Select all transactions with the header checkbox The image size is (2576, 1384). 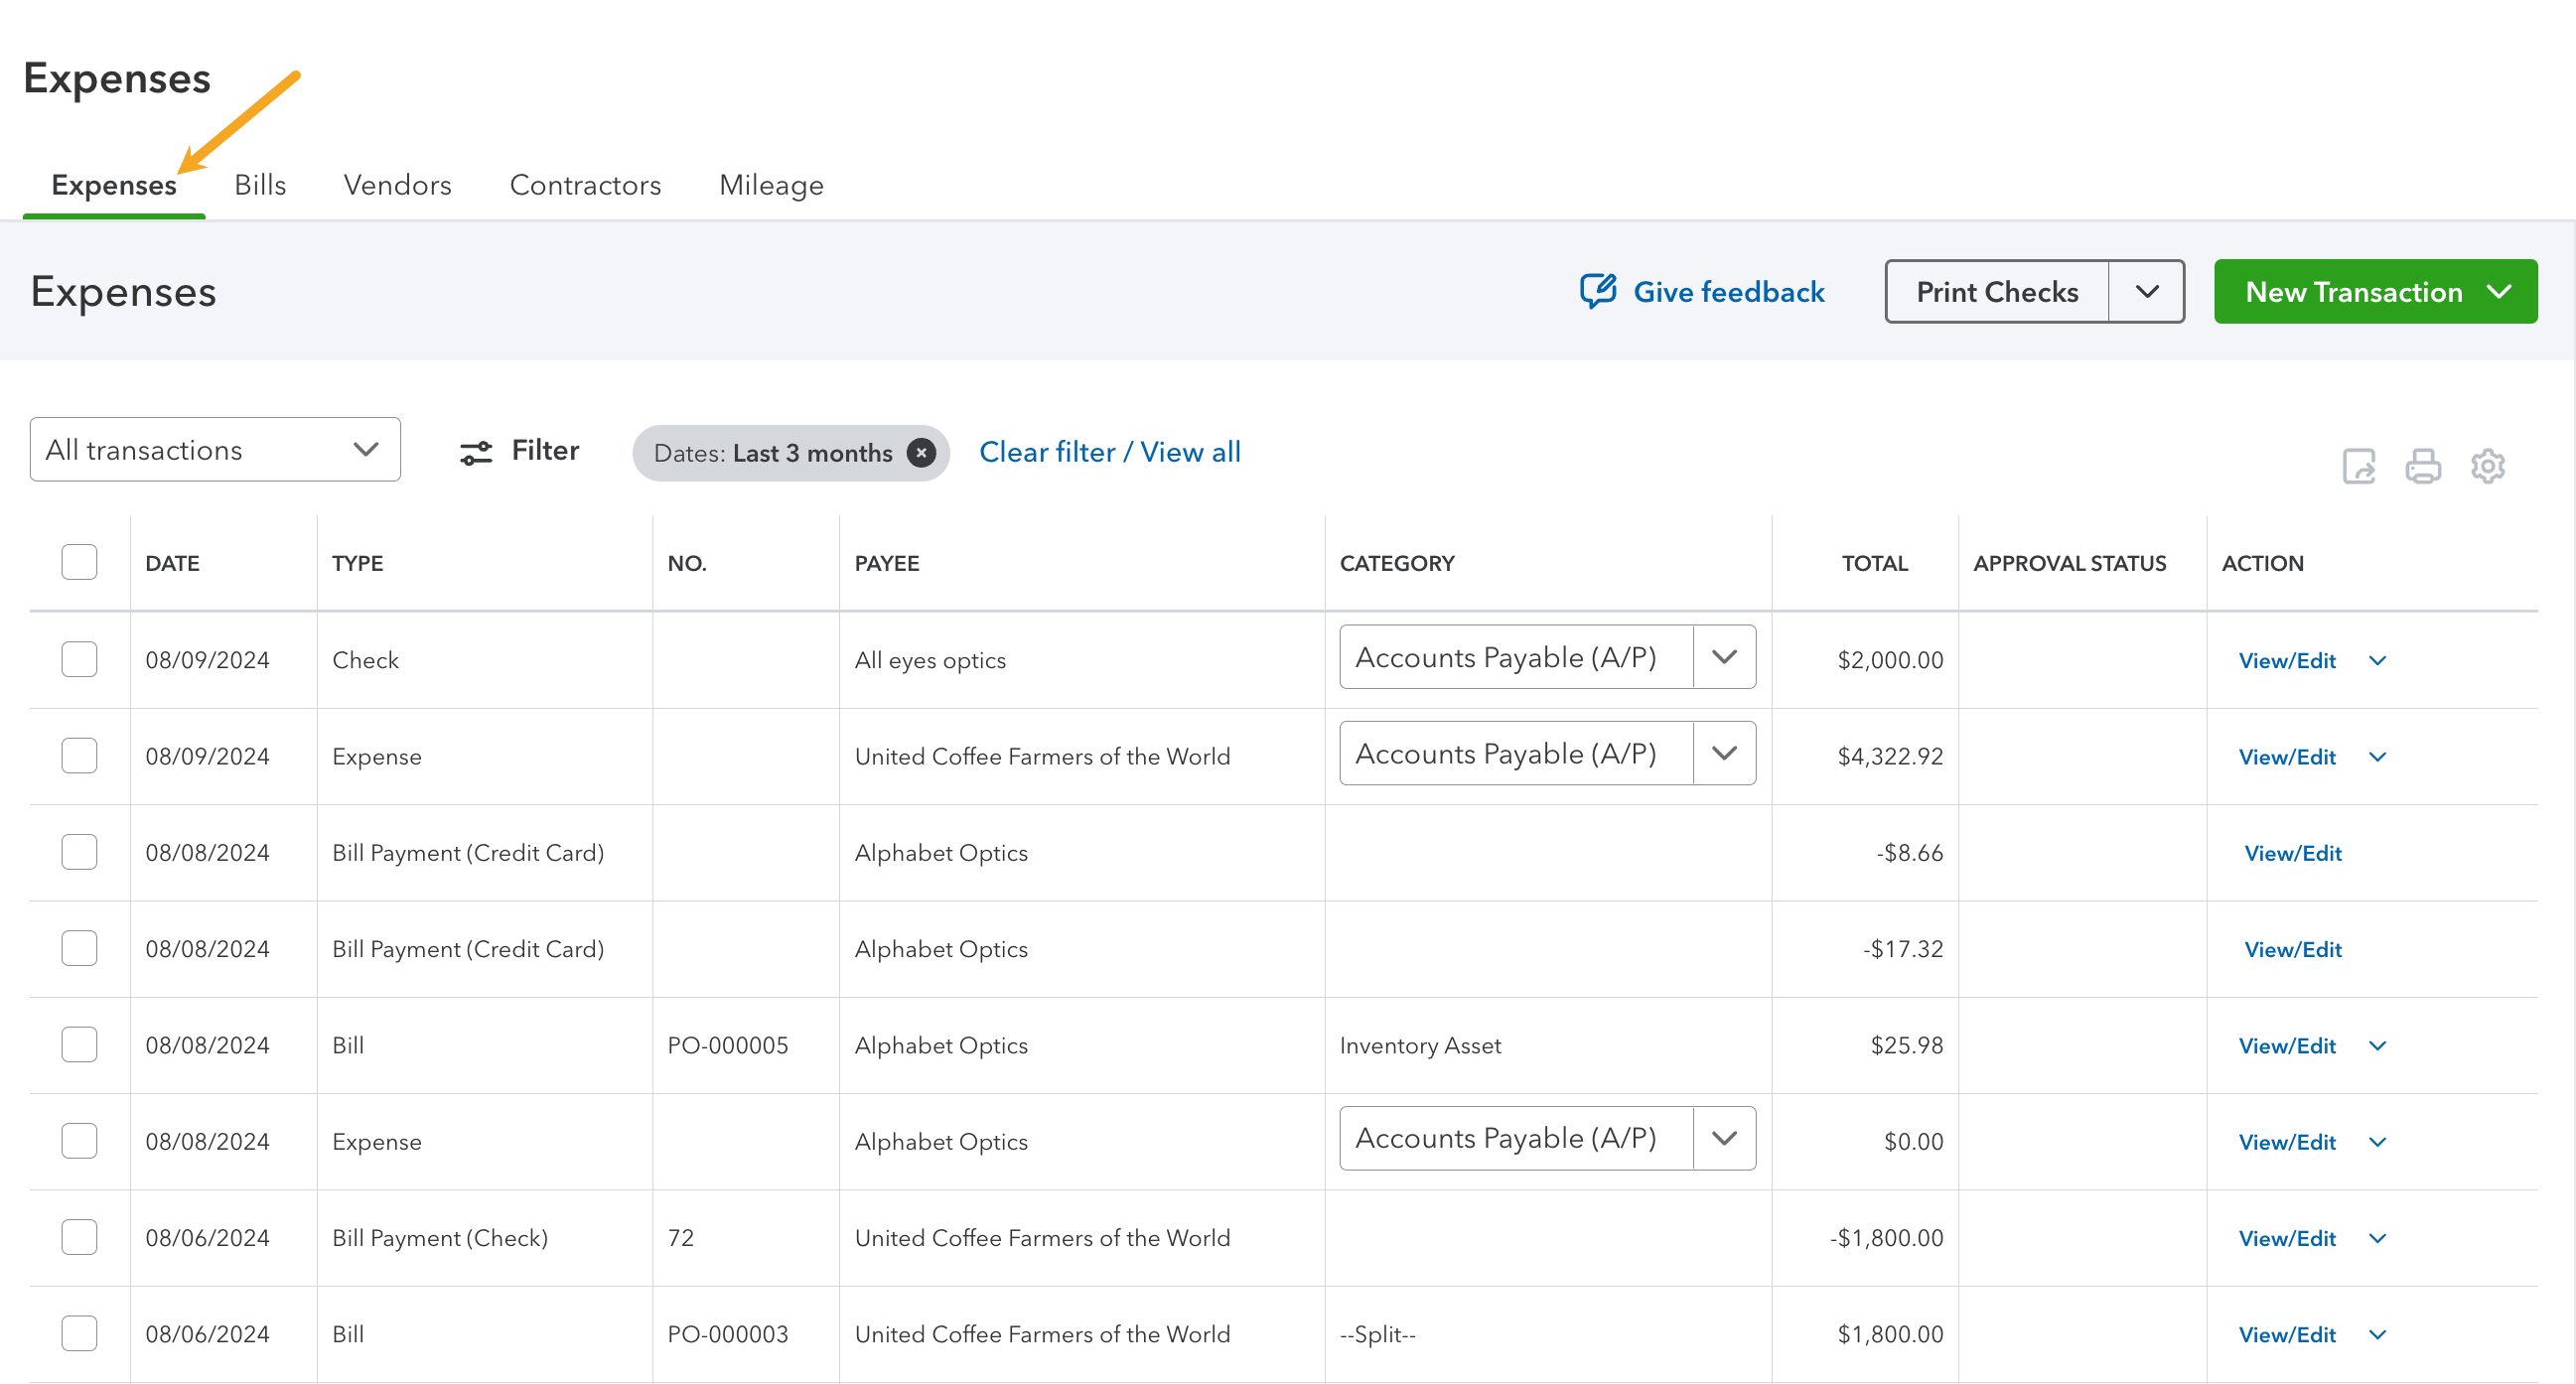pyautogui.click(x=79, y=561)
